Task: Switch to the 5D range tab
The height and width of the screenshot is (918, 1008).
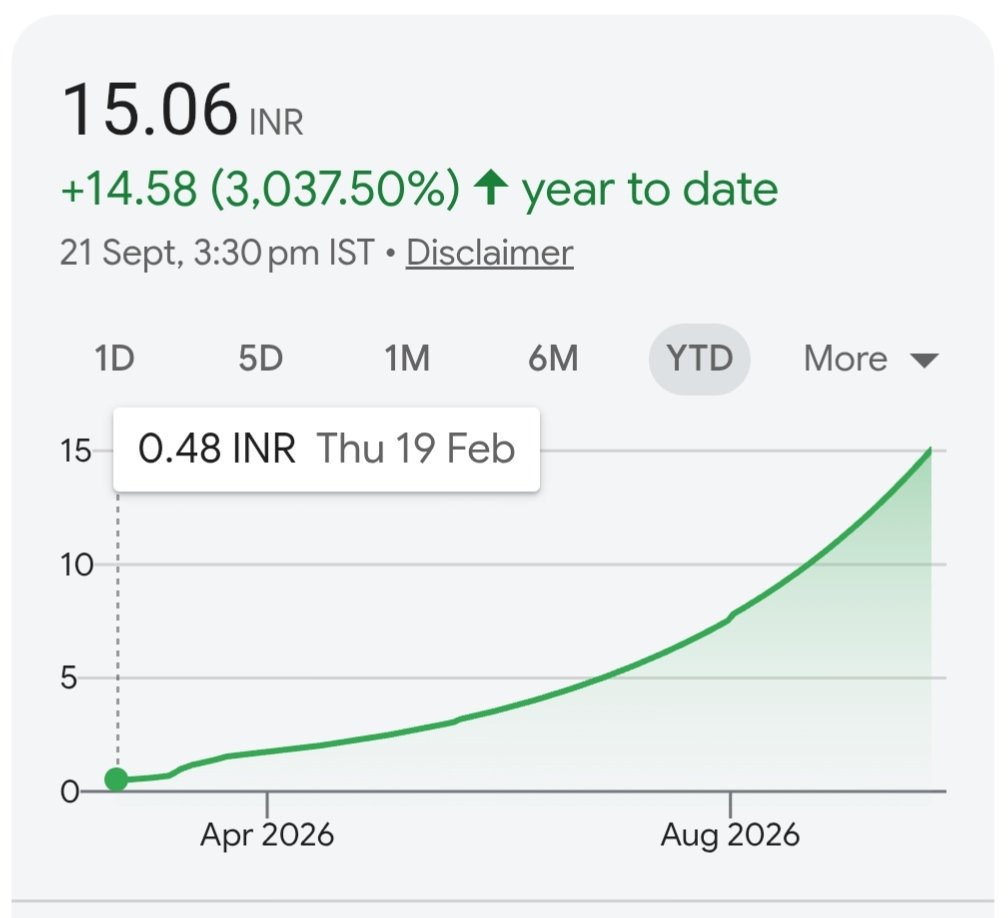Action: coord(260,359)
